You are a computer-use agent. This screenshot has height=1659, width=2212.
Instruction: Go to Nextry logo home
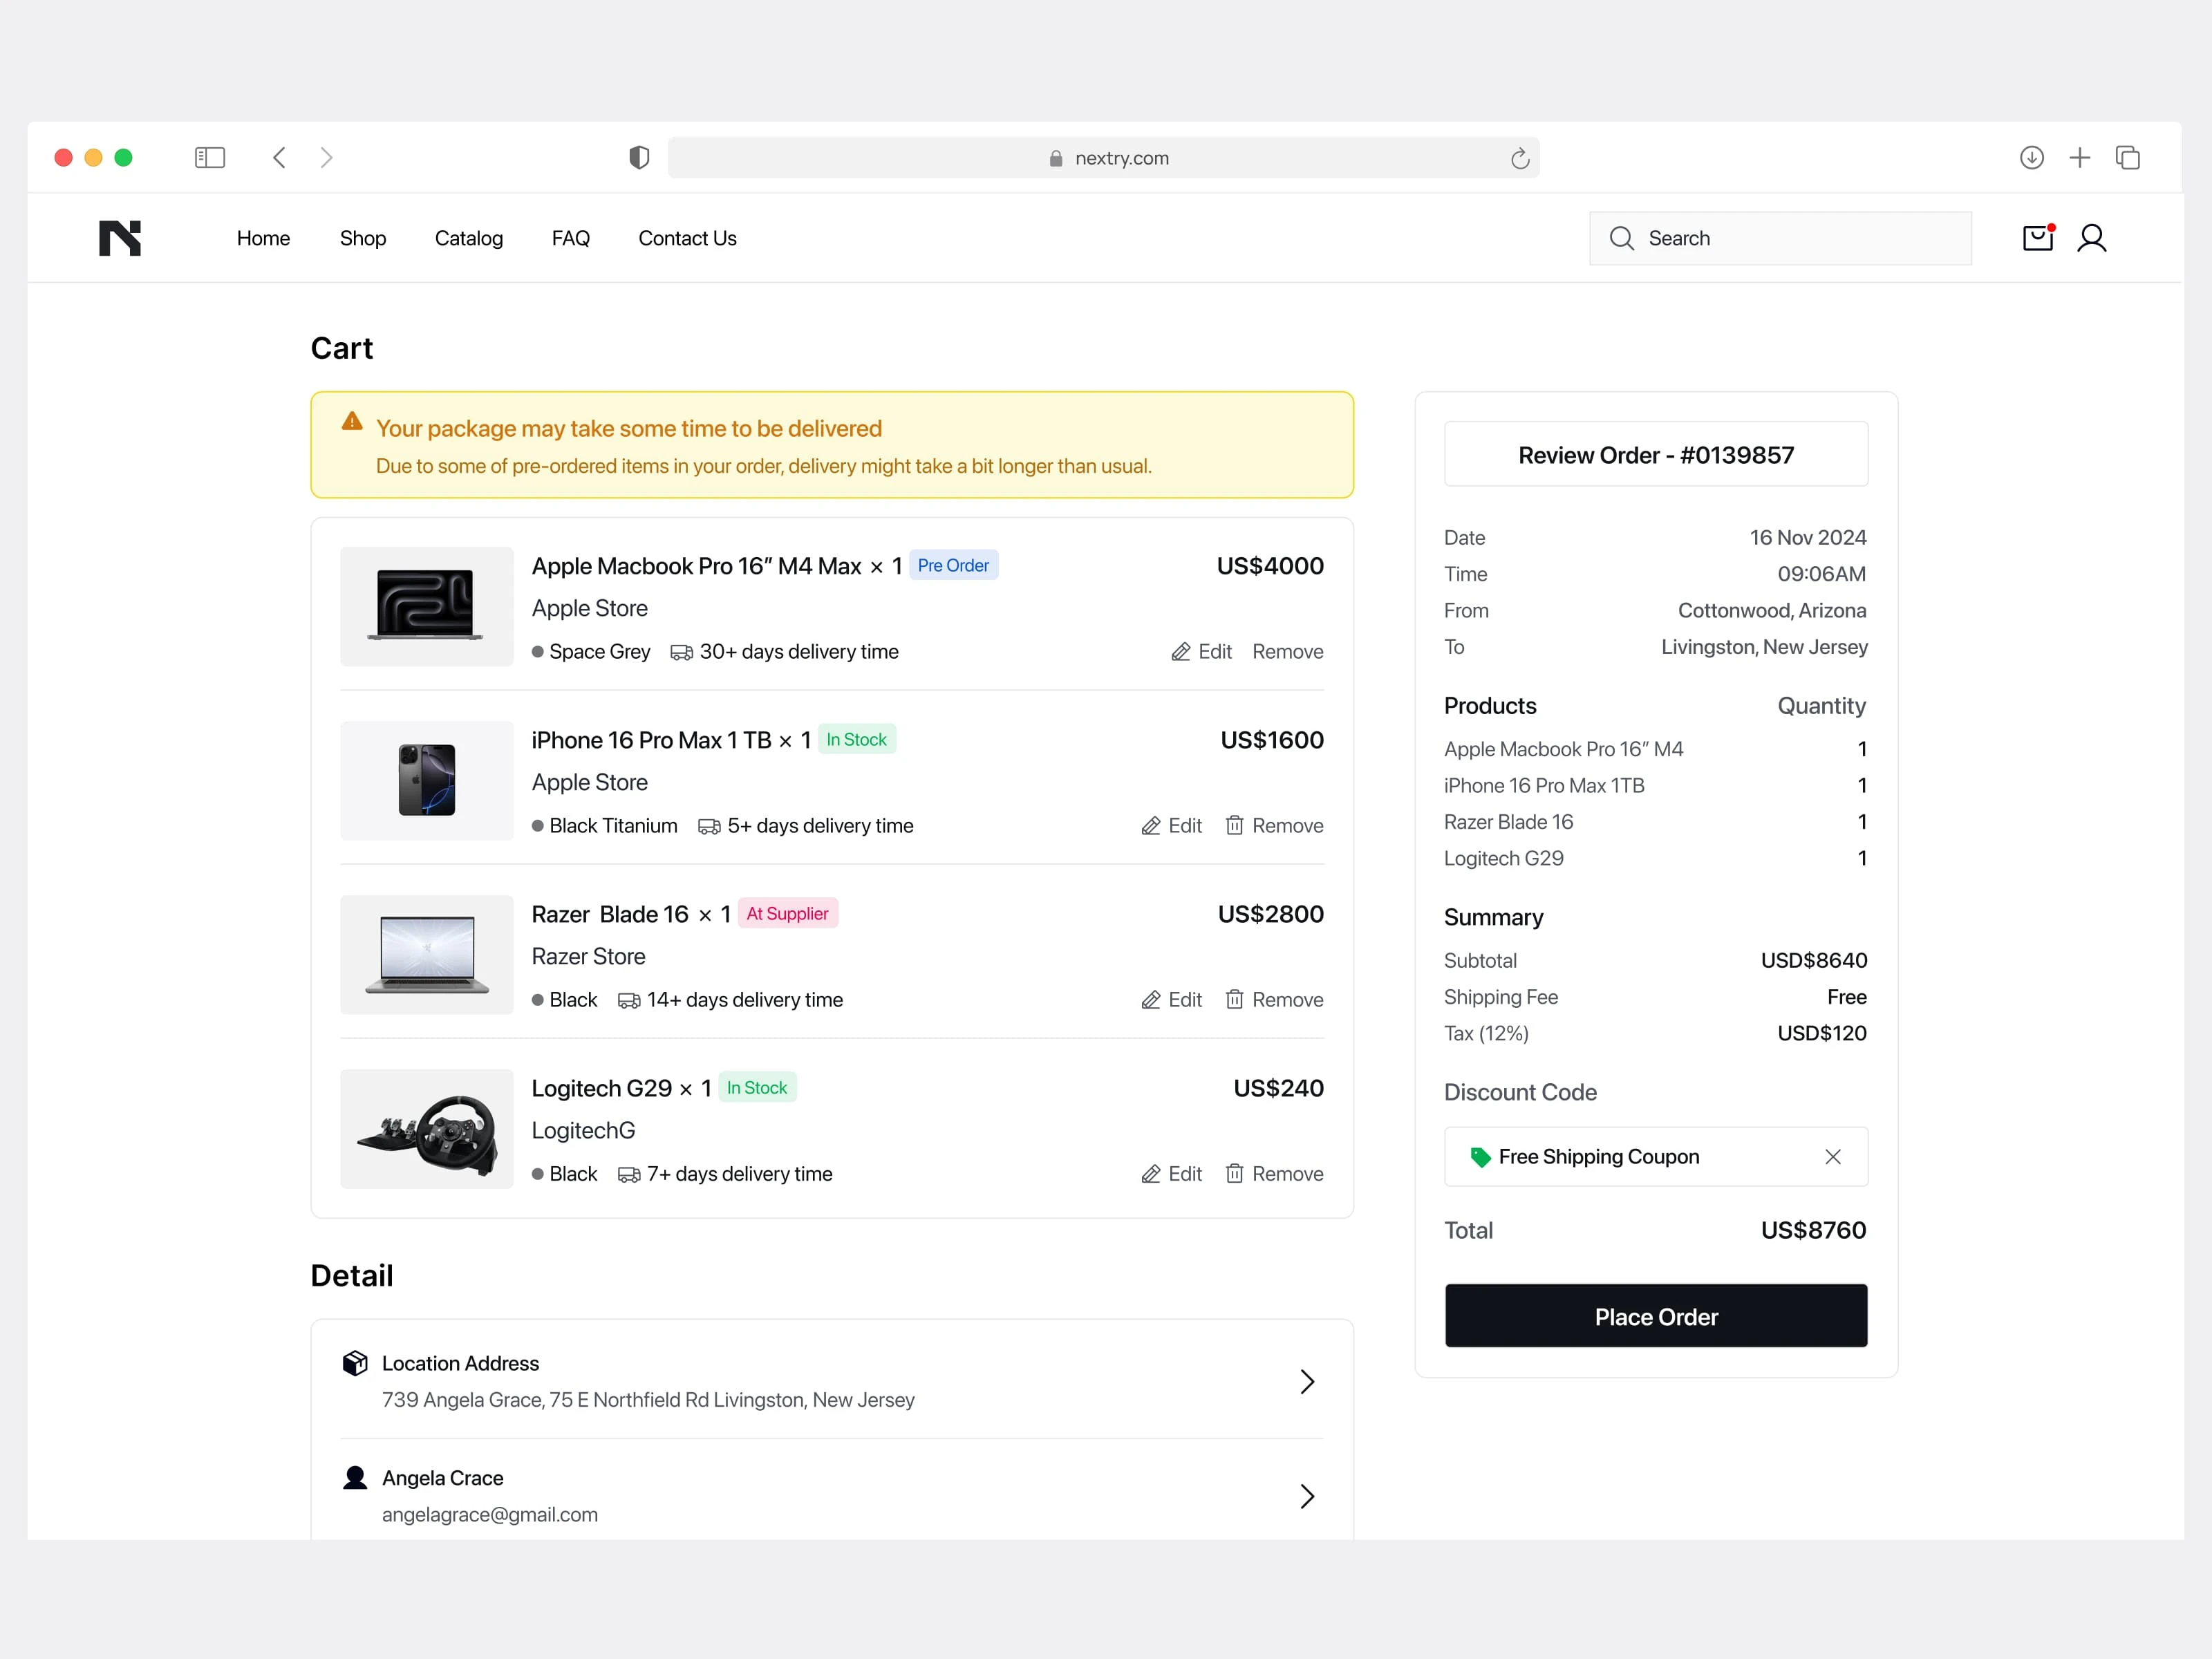point(120,238)
